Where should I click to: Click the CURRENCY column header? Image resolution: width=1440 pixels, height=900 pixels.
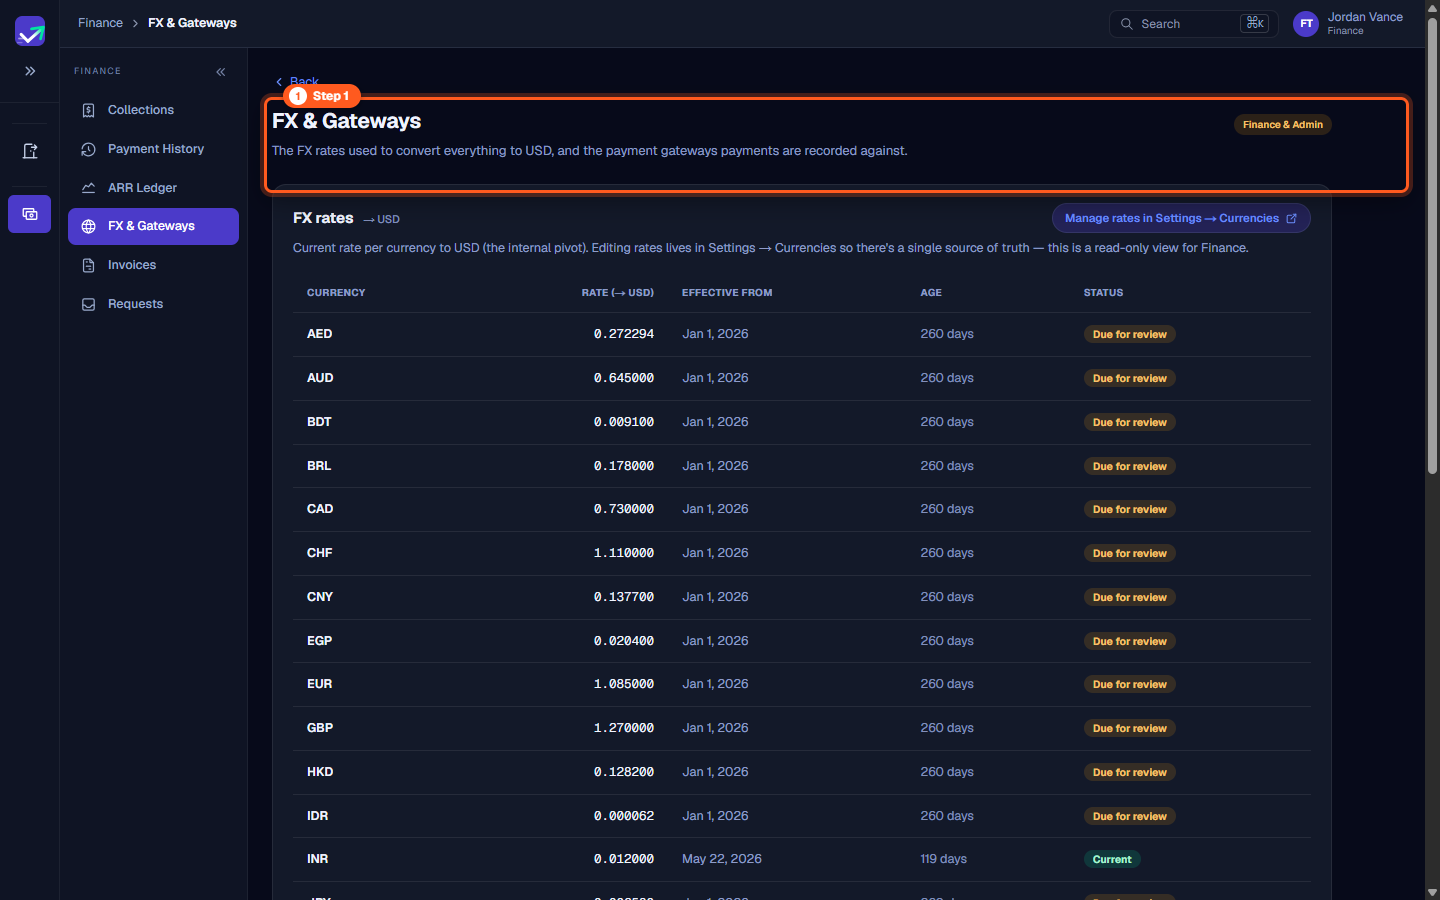[336, 293]
